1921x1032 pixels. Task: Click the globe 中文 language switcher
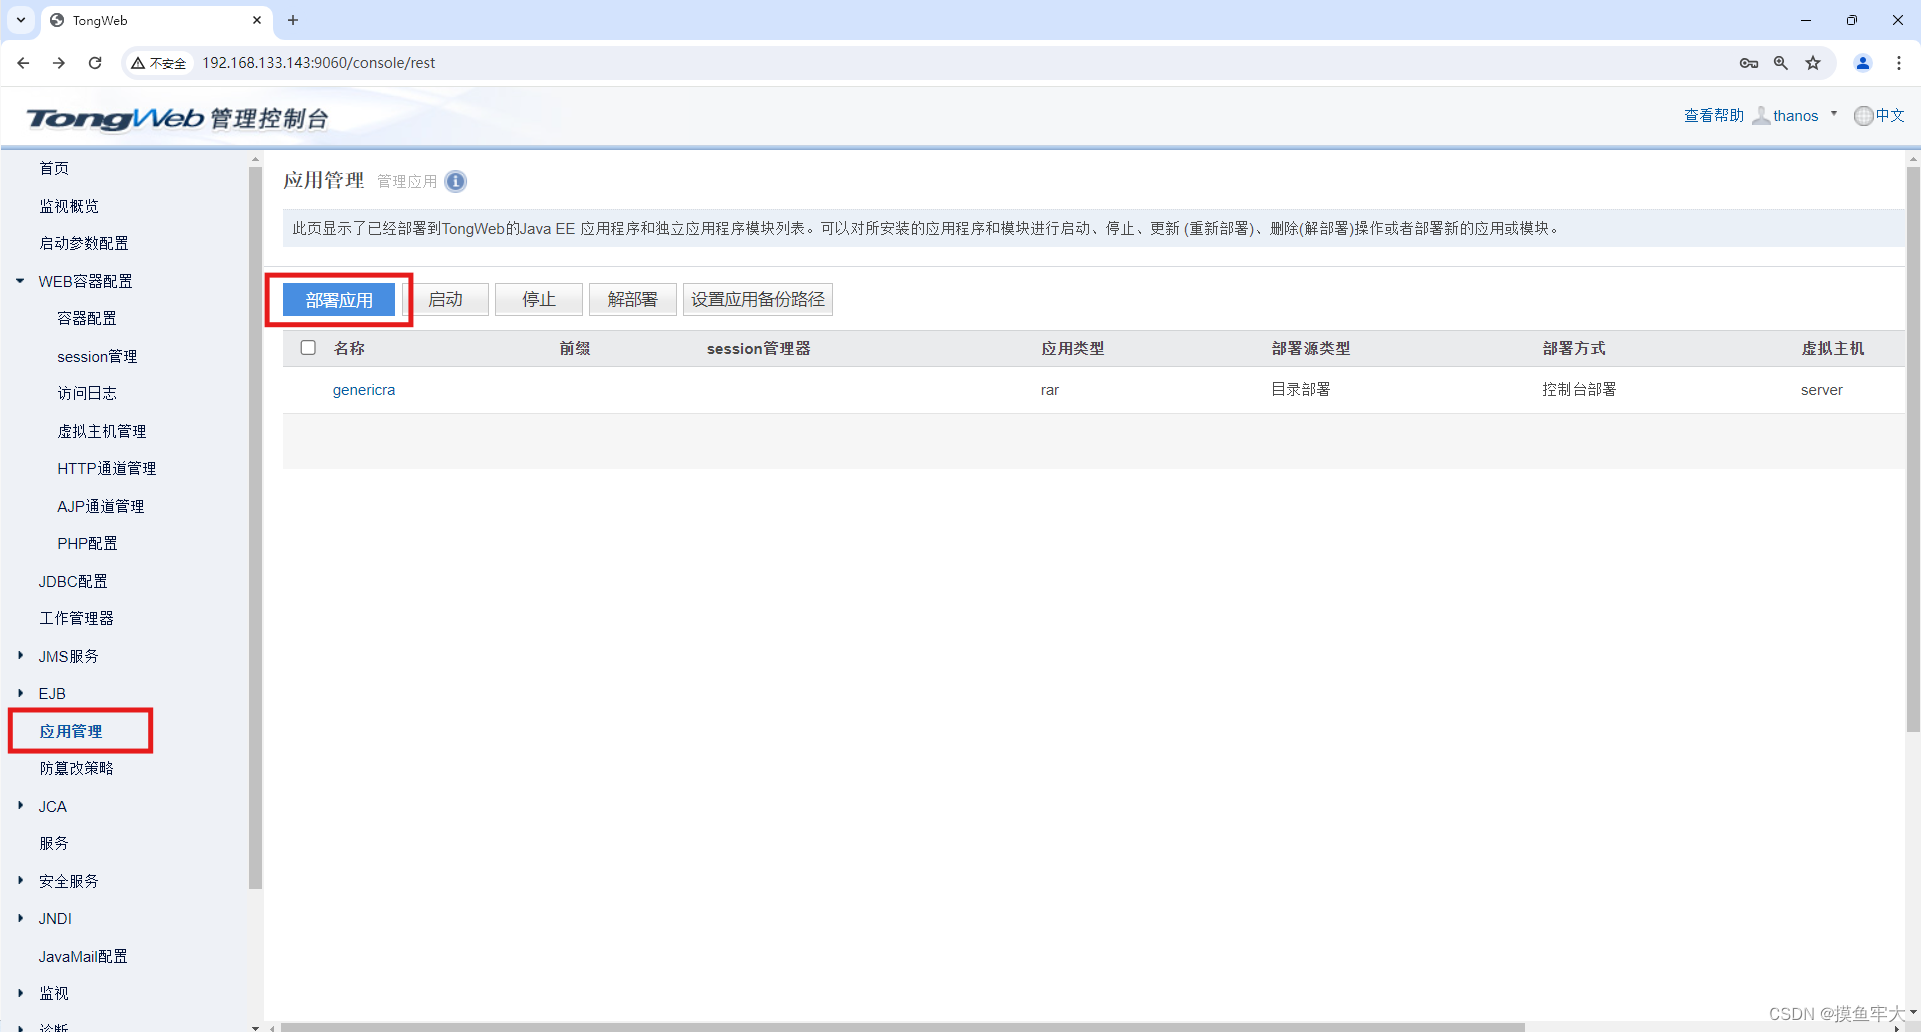click(x=1879, y=116)
